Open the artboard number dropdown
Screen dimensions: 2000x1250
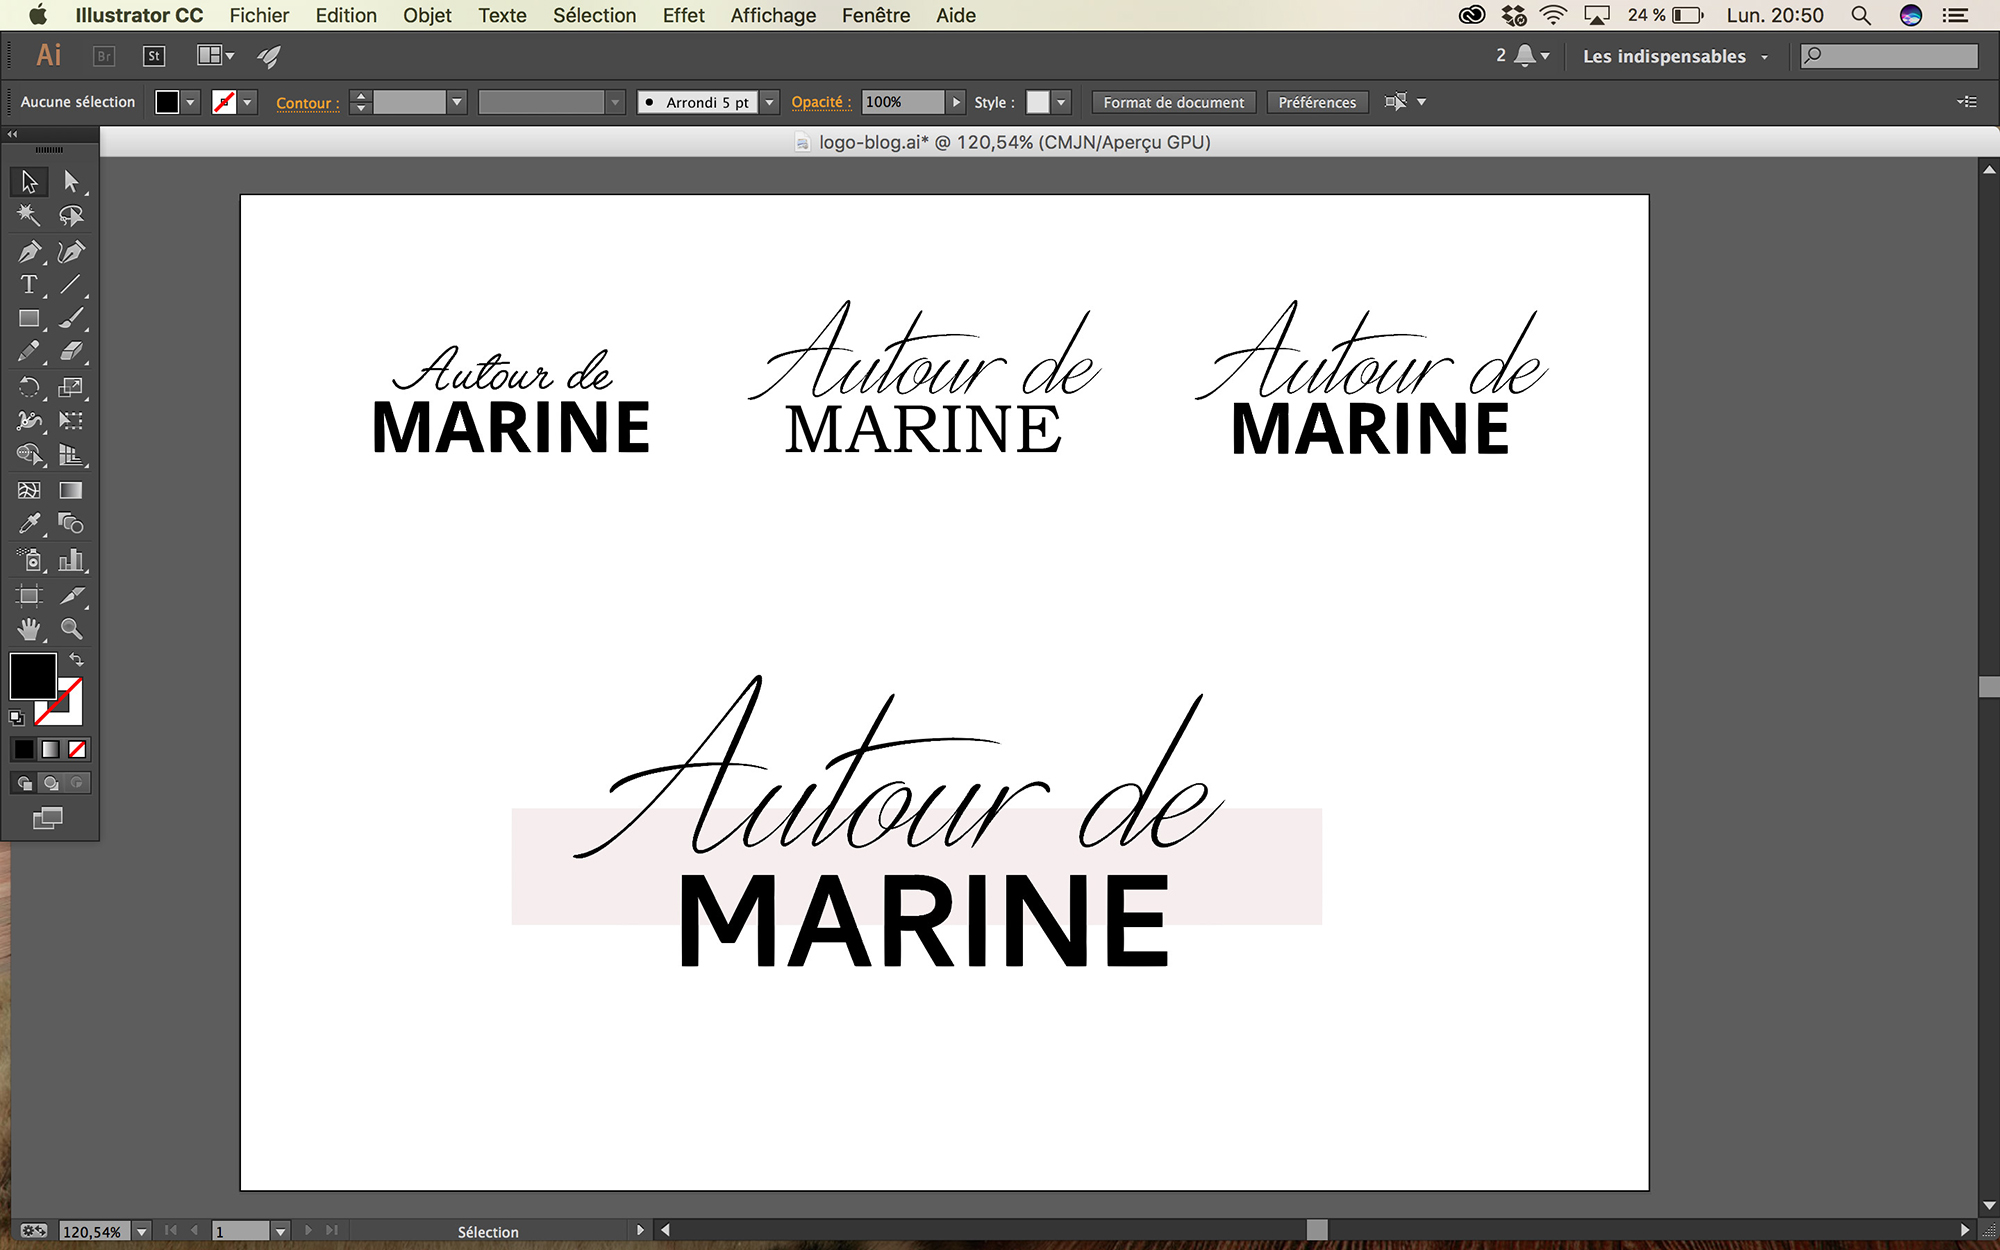[281, 1231]
